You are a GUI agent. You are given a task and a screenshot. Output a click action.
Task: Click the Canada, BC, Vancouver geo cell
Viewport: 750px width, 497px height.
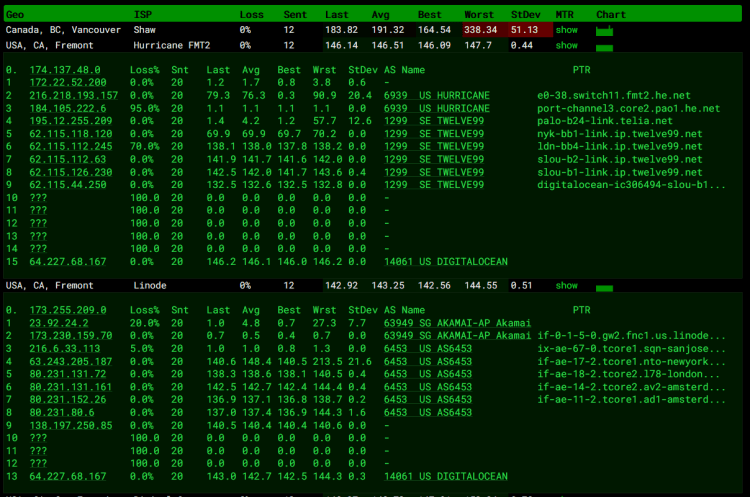pos(63,30)
